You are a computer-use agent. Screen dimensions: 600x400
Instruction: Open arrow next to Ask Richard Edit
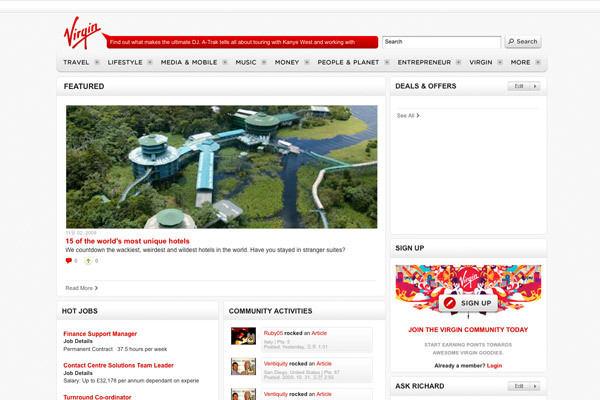[x=535, y=386]
